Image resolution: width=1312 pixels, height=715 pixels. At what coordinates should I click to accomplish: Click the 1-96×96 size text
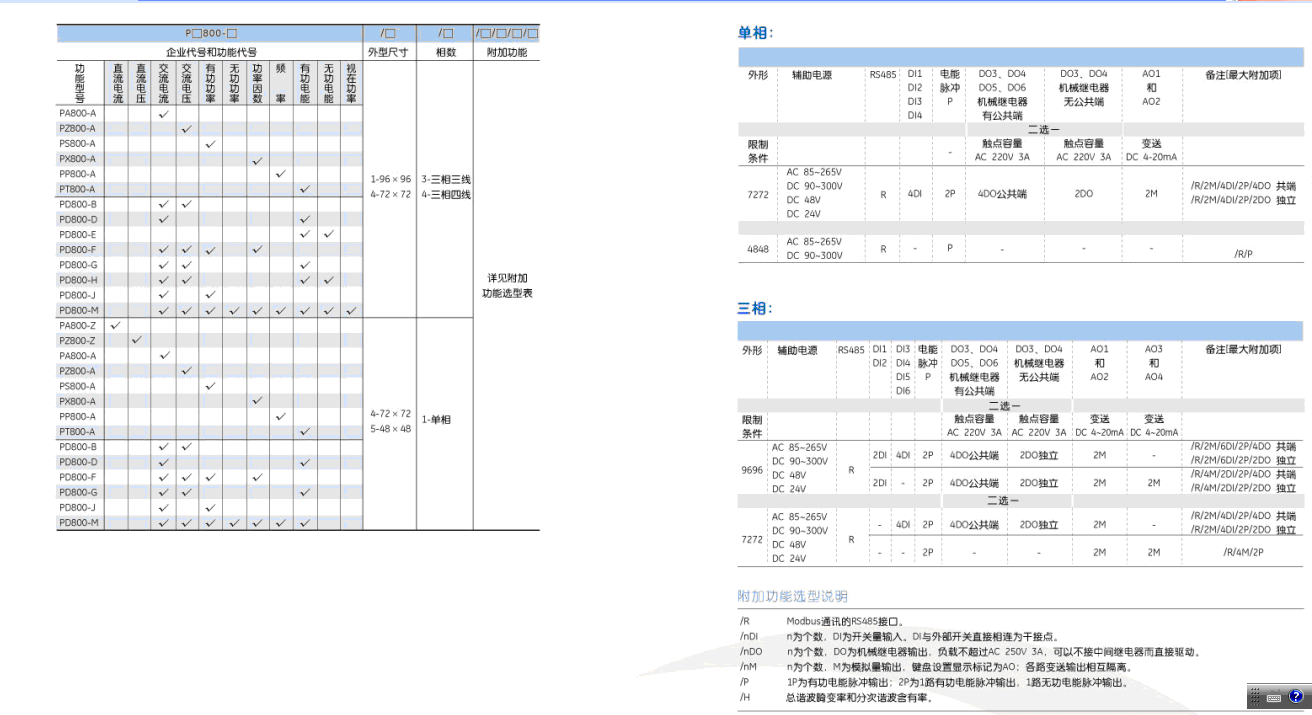point(390,180)
